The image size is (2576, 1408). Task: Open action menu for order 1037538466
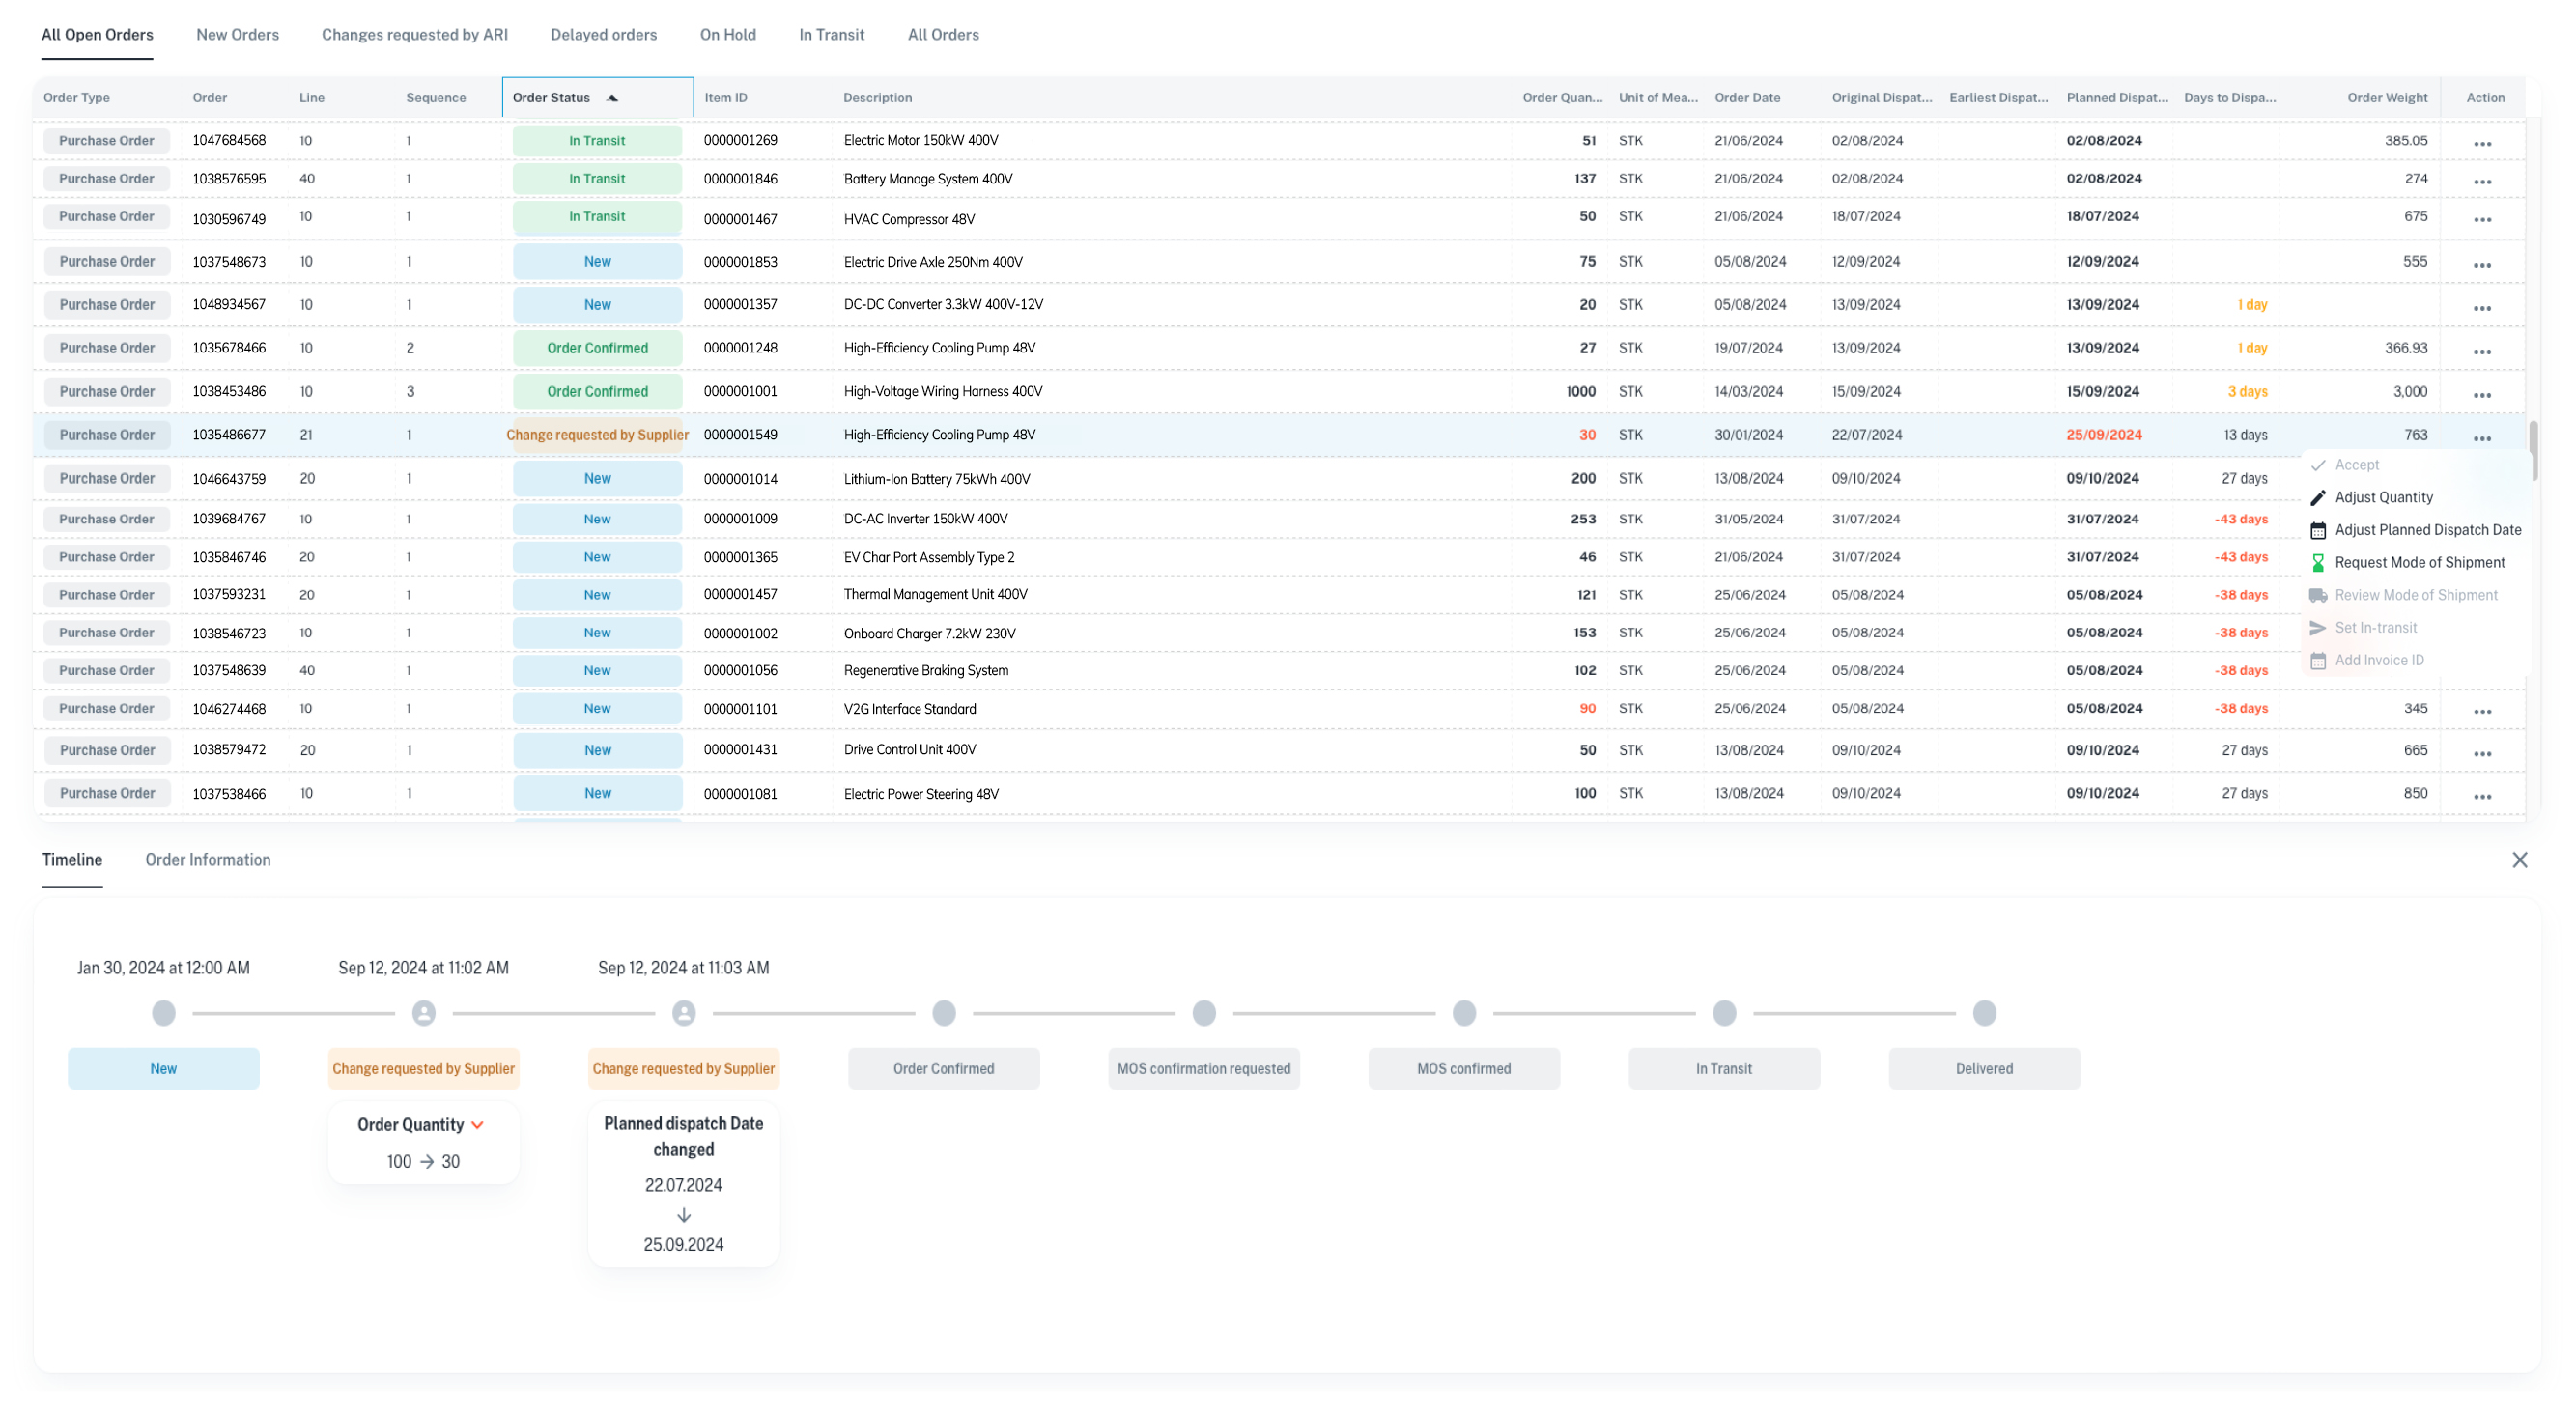point(2482,796)
